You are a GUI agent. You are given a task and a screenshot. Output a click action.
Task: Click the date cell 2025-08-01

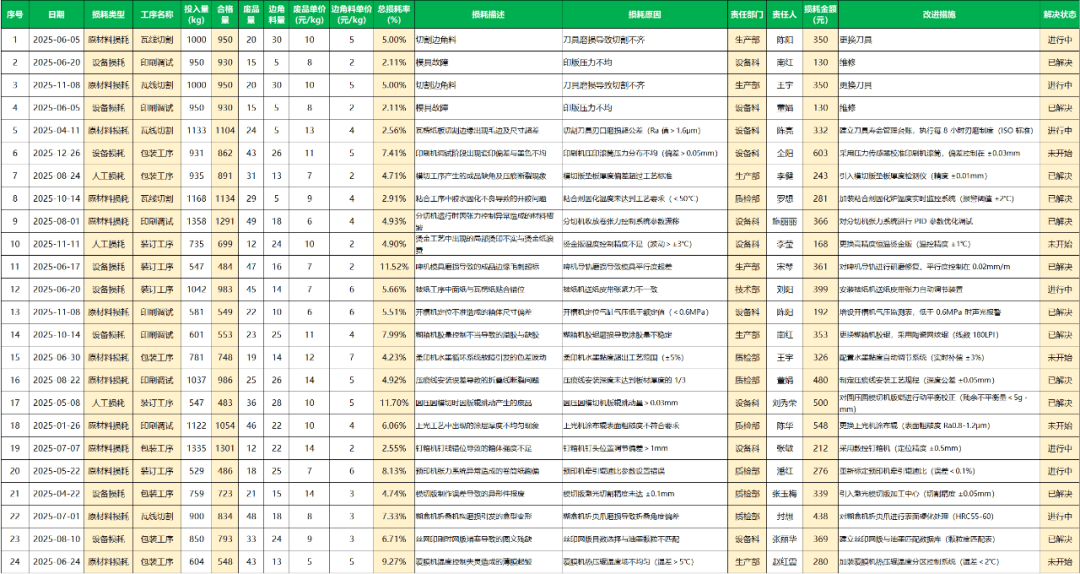(x=56, y=221)
